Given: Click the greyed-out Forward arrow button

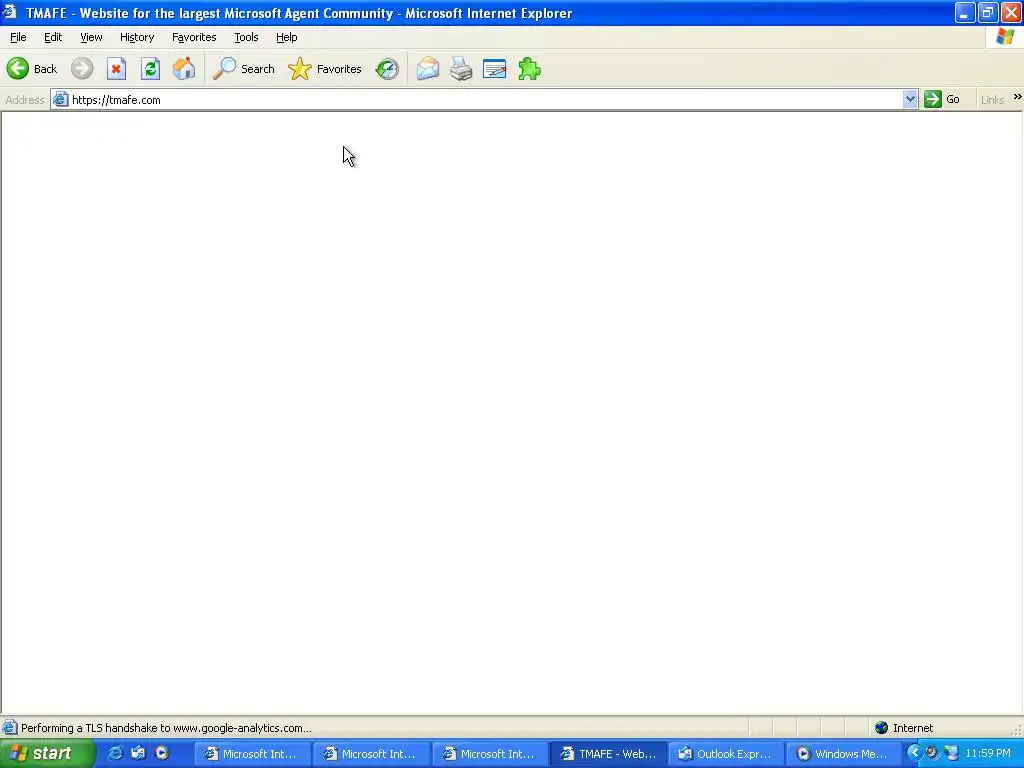Looking at the screenshot, I should (x=82, y=69).
